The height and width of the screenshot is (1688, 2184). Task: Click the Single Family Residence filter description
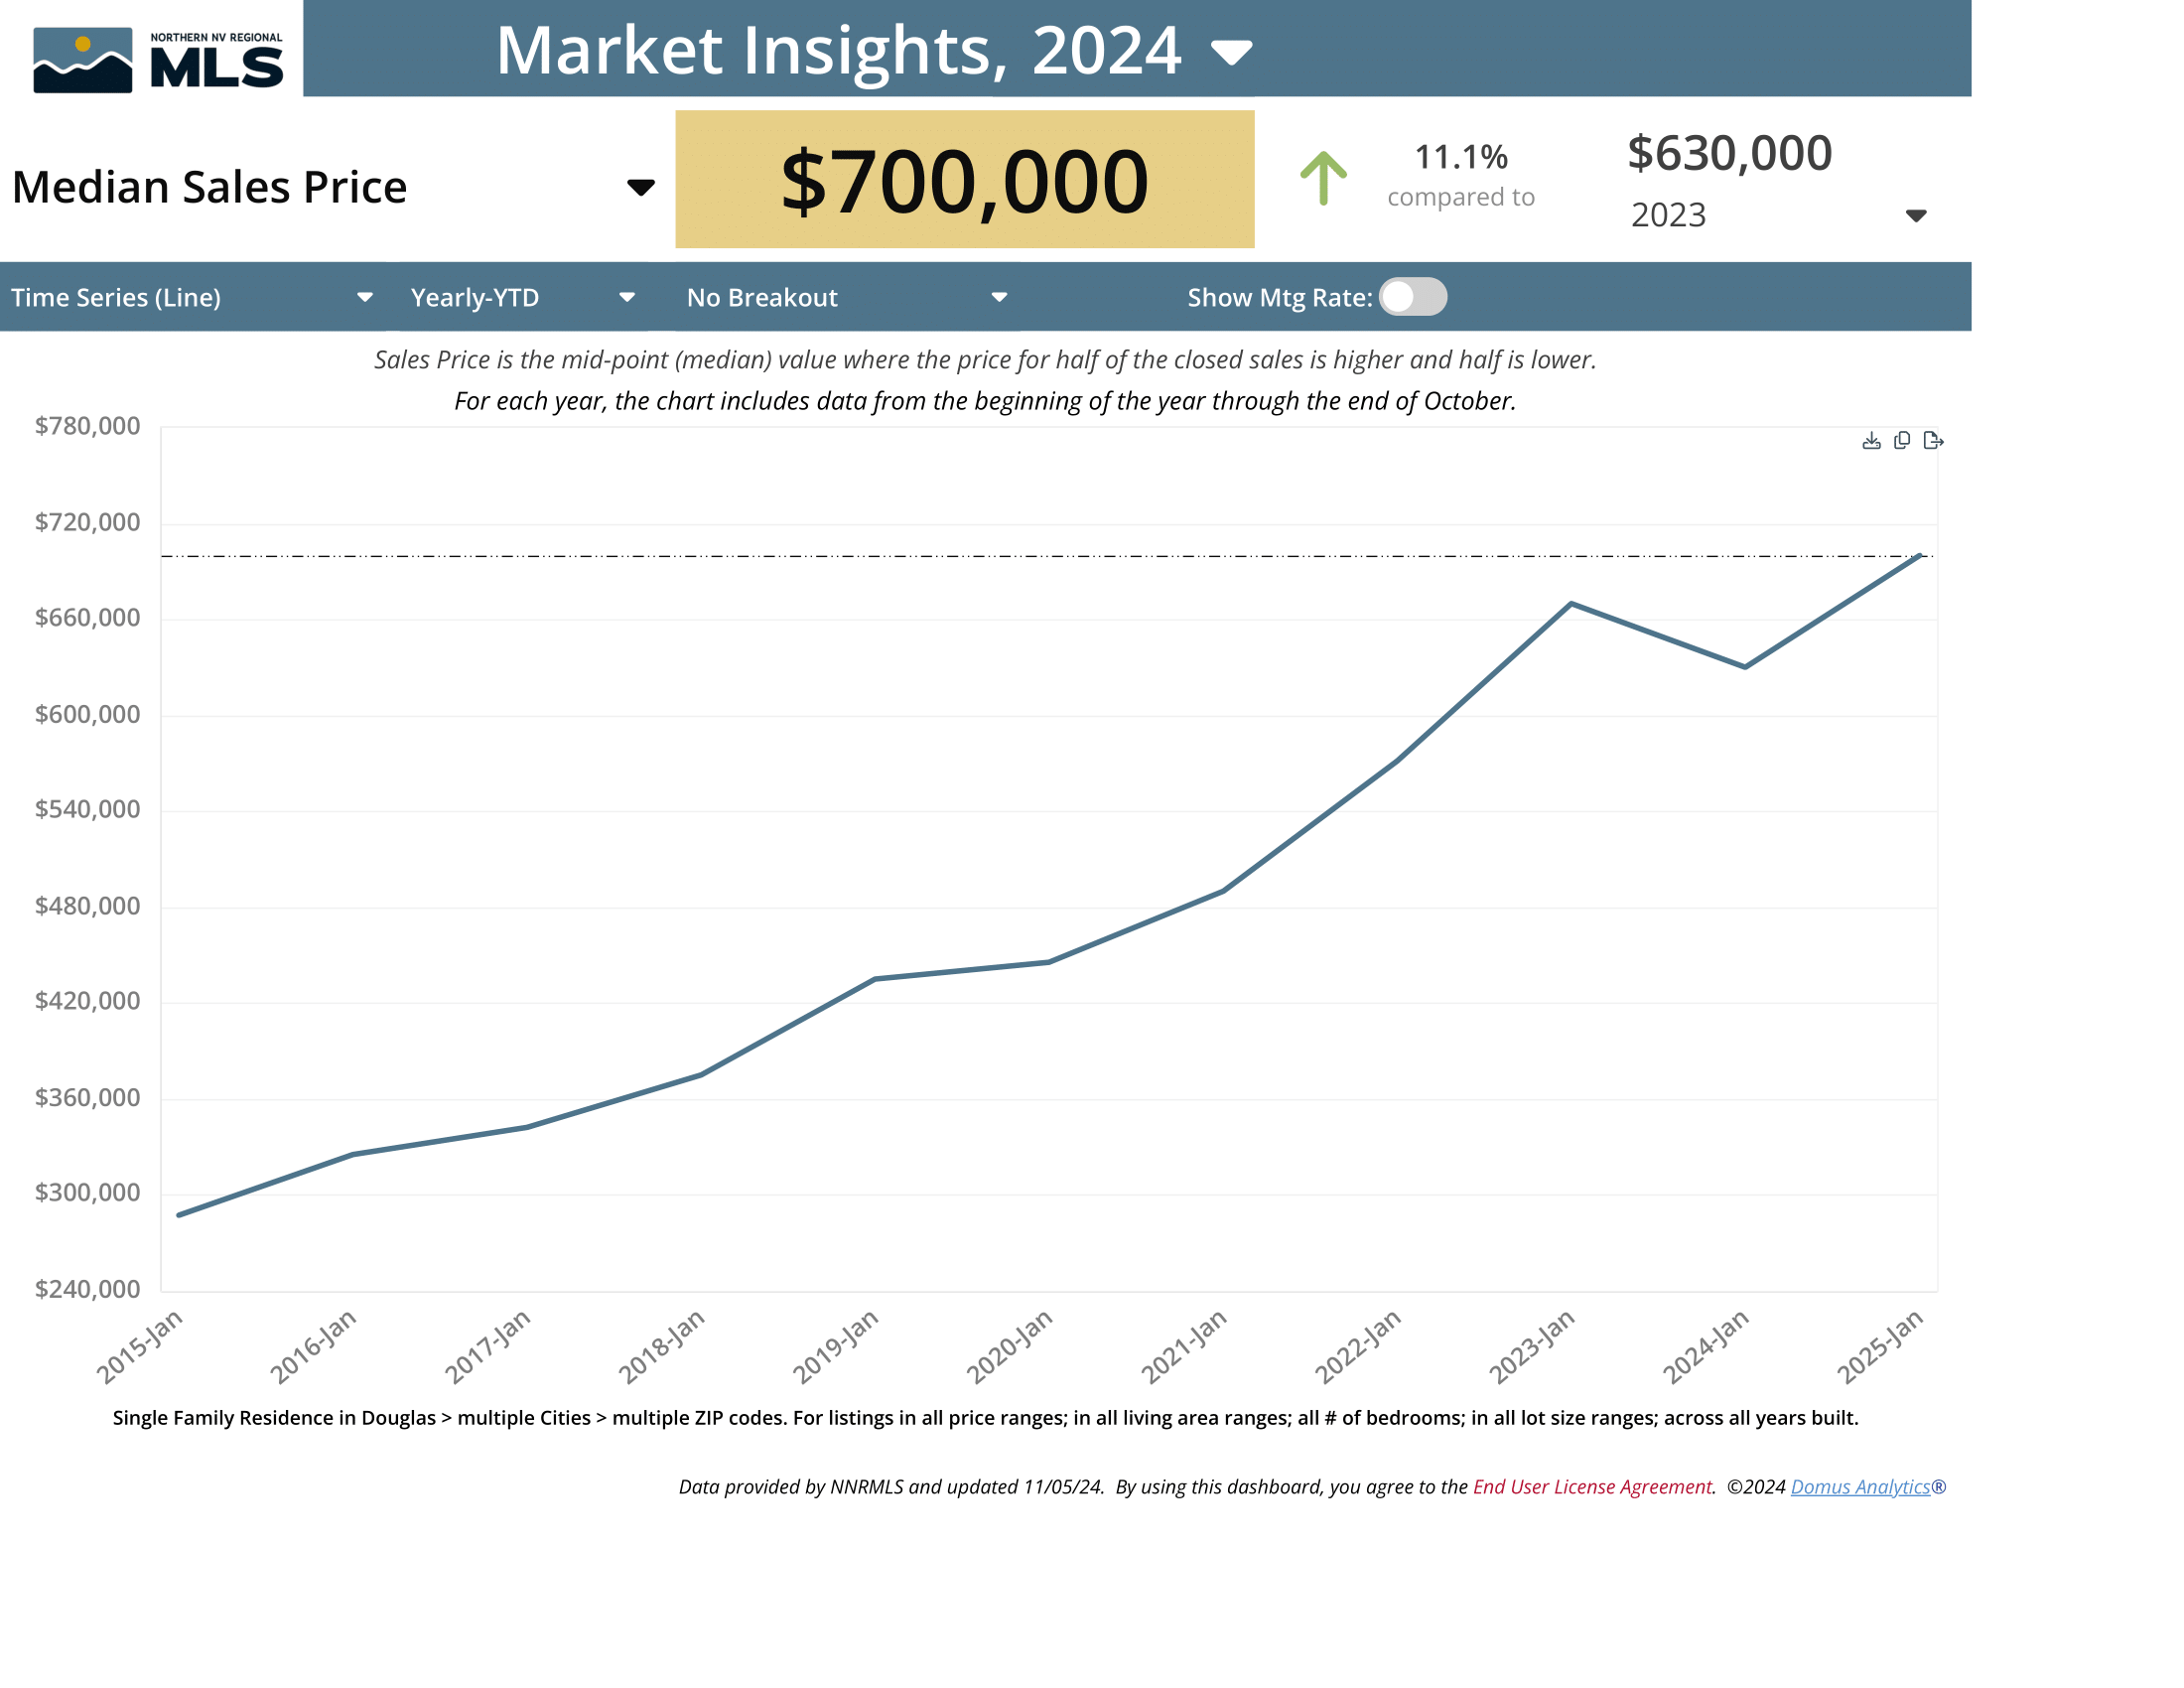point(985,1417)
